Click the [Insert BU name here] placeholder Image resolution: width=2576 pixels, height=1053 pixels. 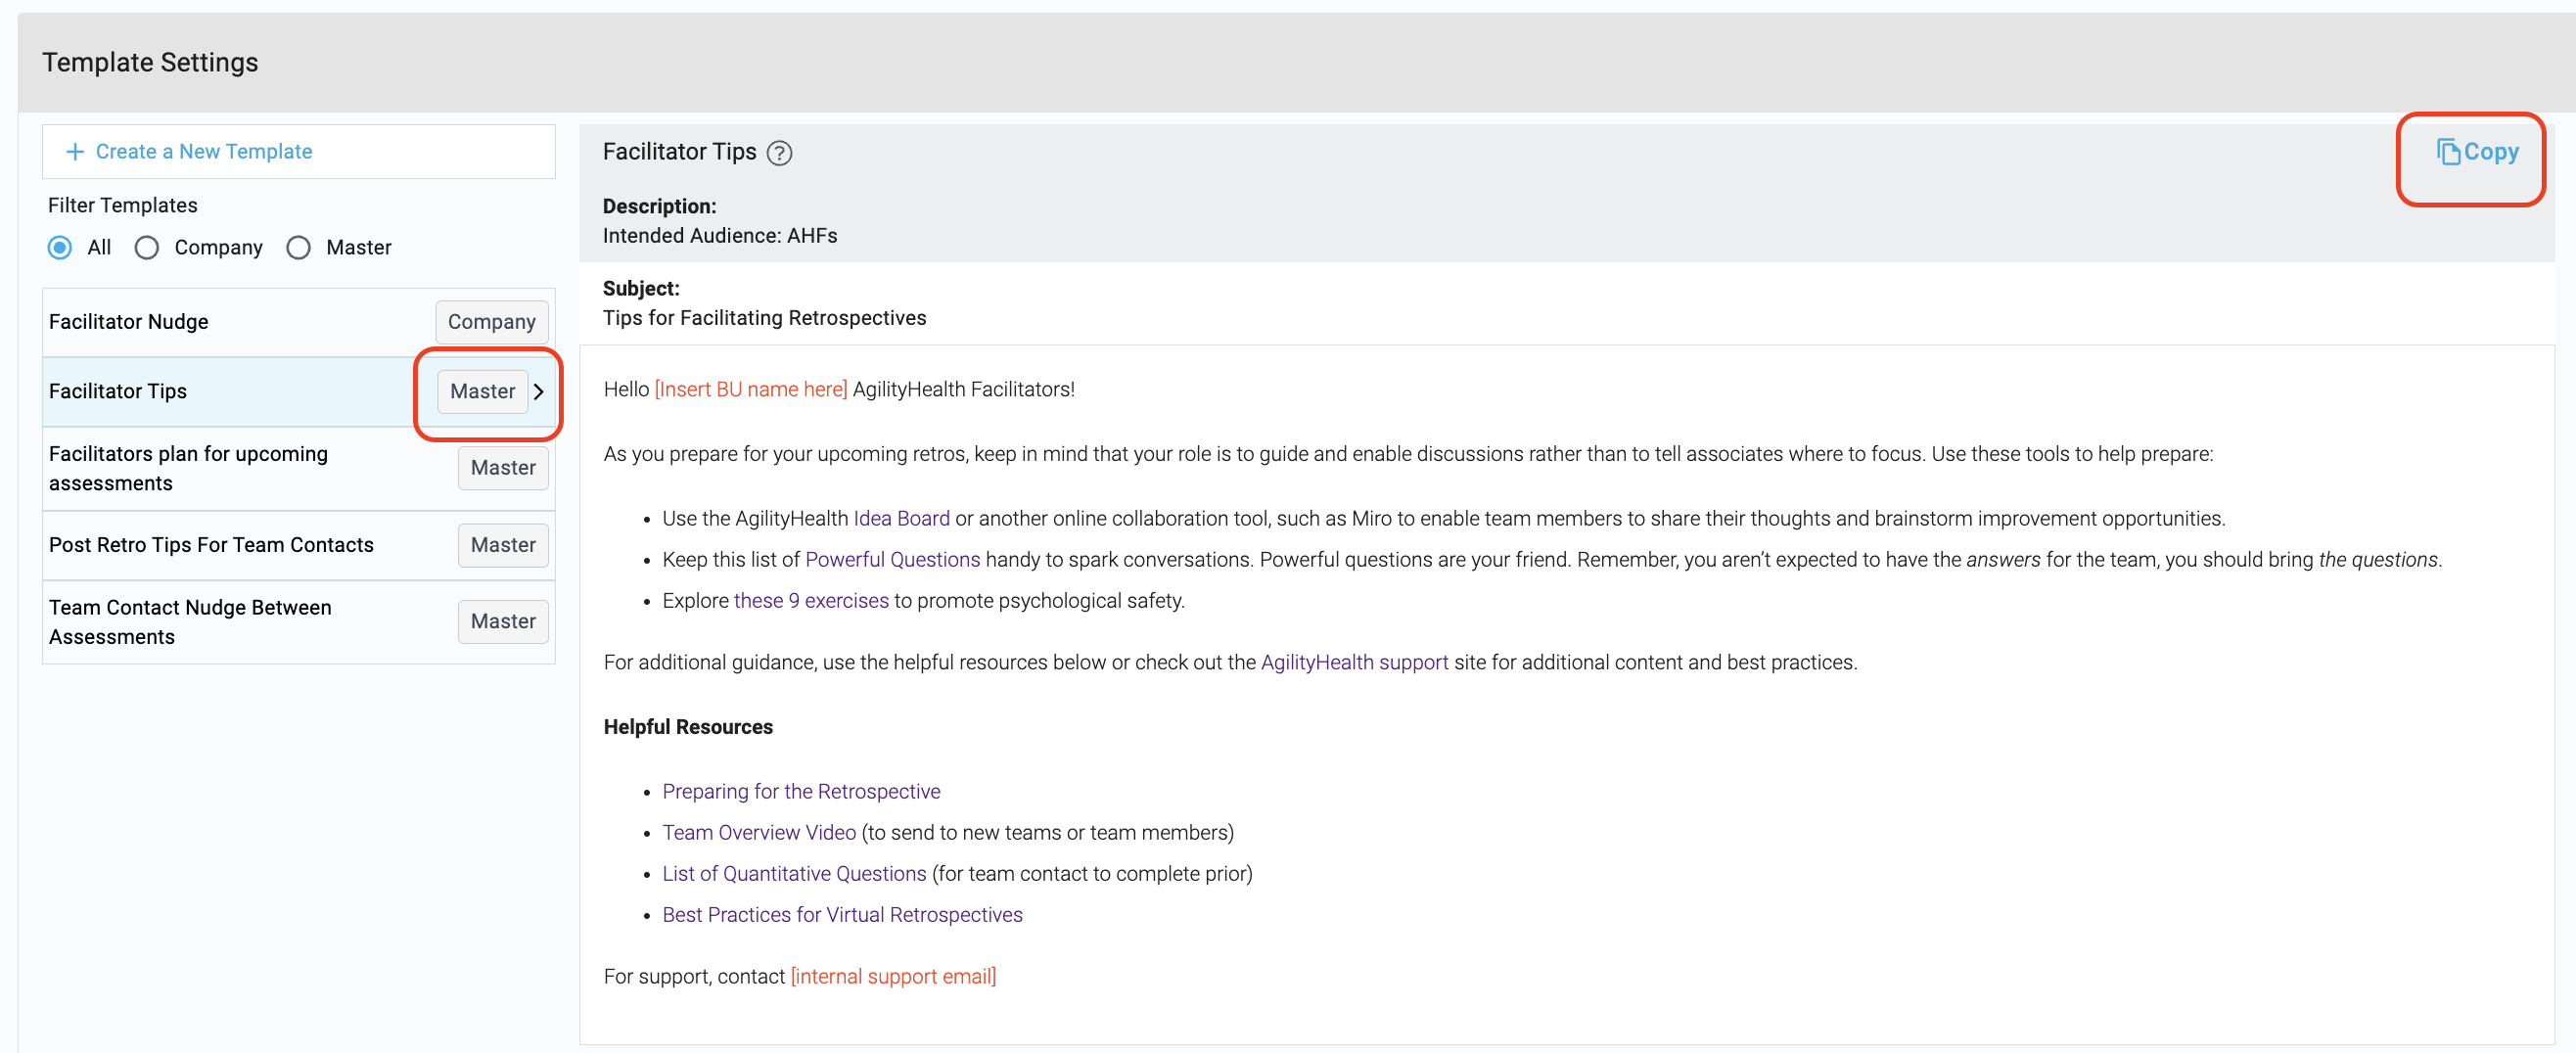coord(750,390)
